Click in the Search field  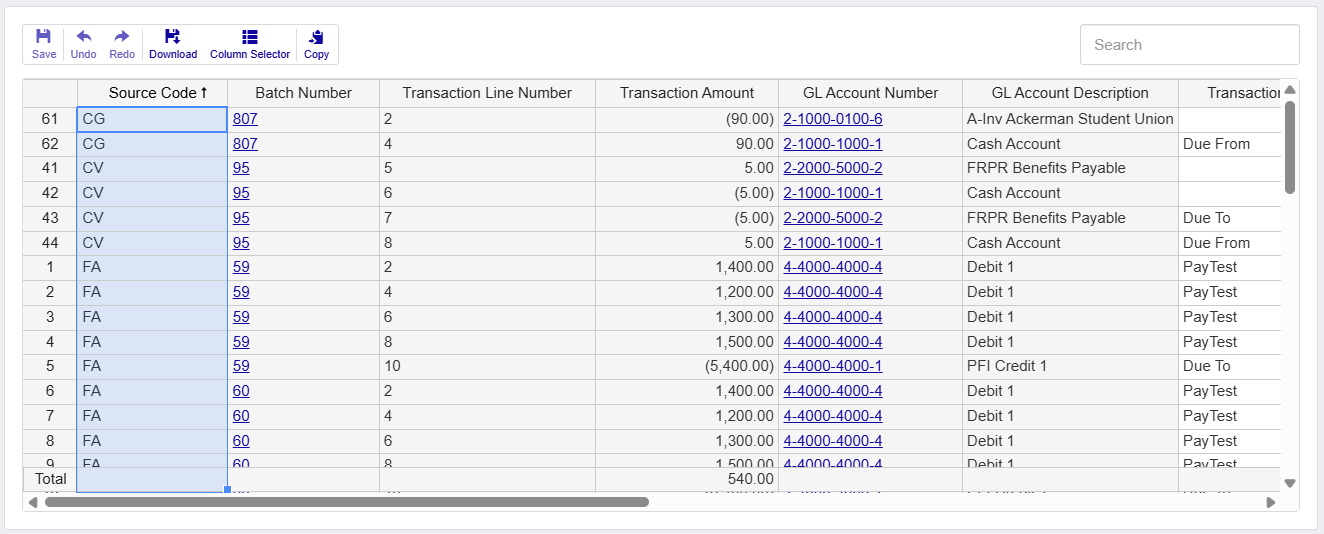(1189, 45)
